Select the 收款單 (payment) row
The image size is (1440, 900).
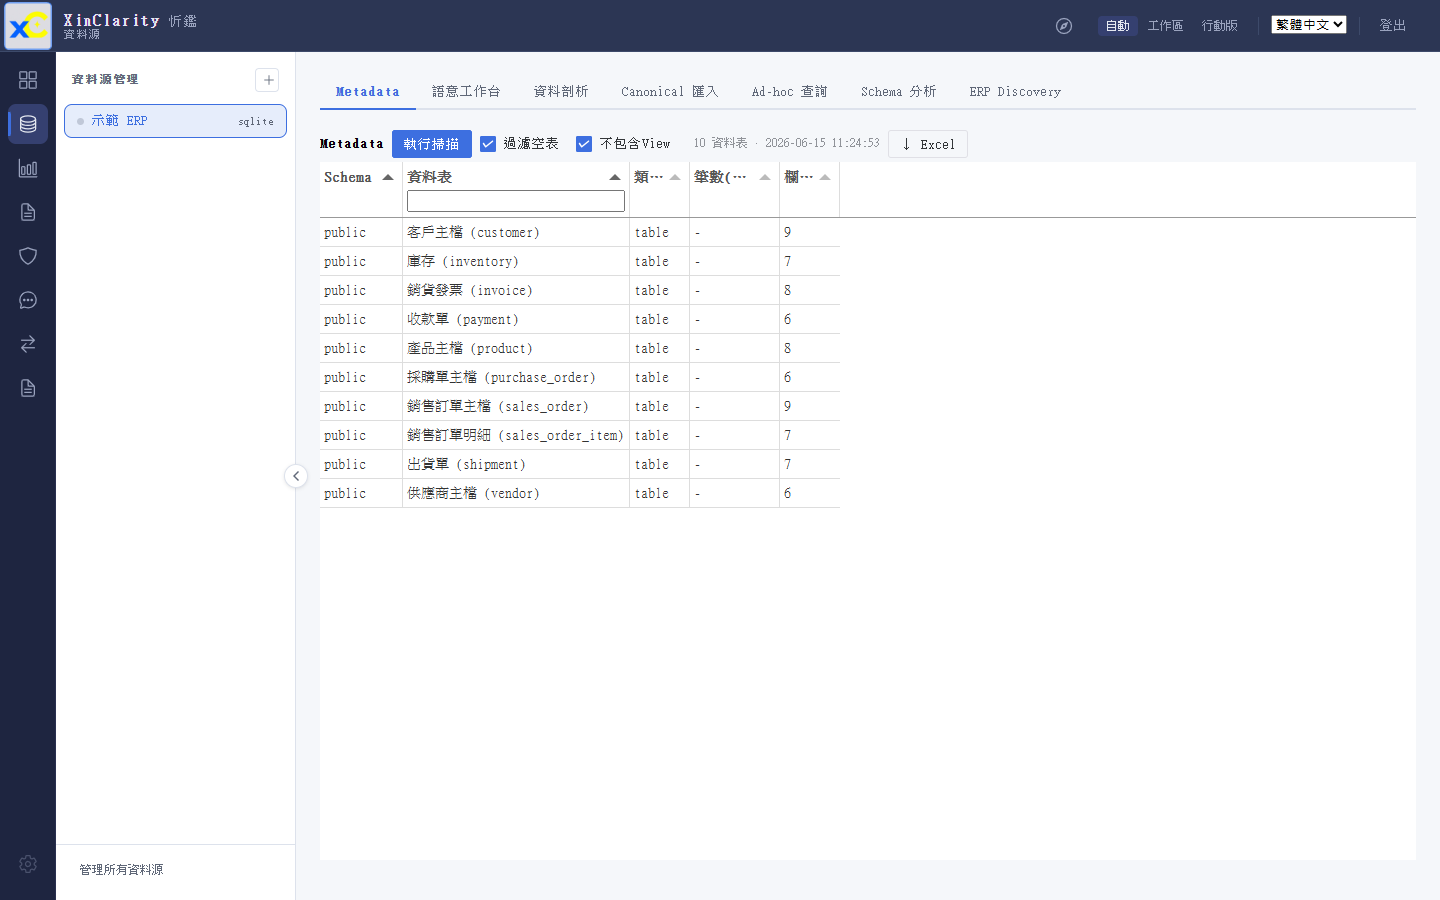coord(580,319)
